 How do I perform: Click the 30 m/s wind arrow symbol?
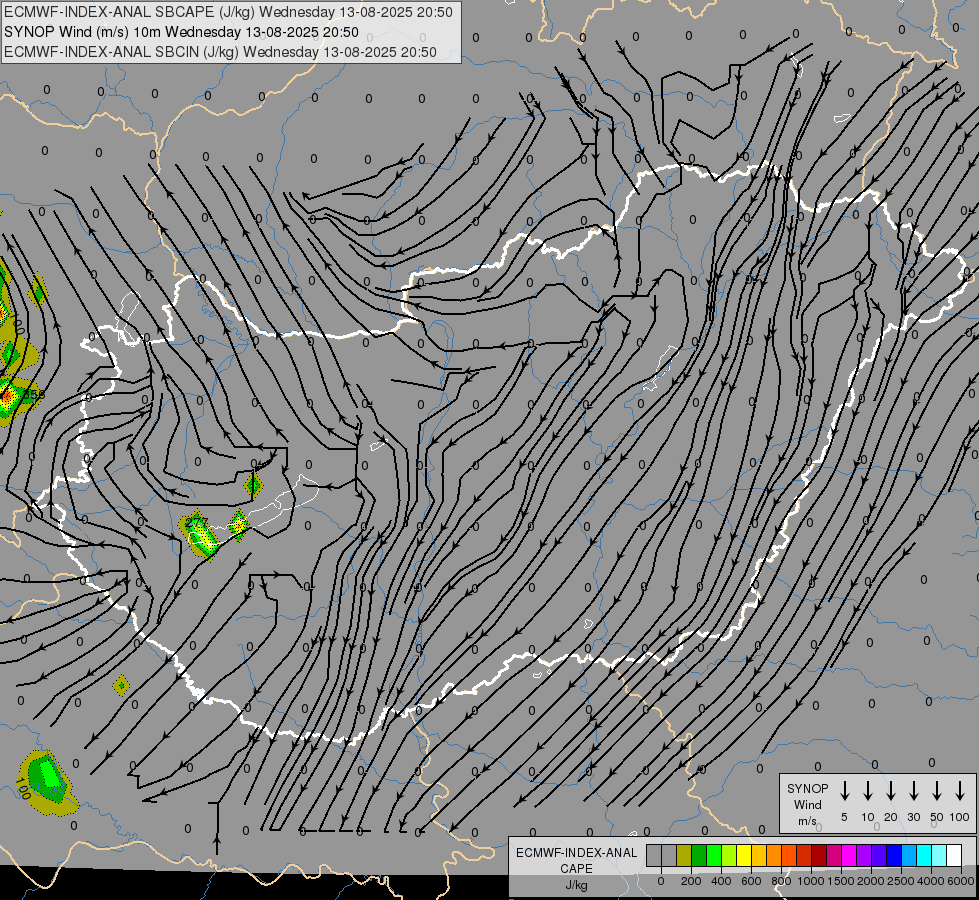[913, 791]
